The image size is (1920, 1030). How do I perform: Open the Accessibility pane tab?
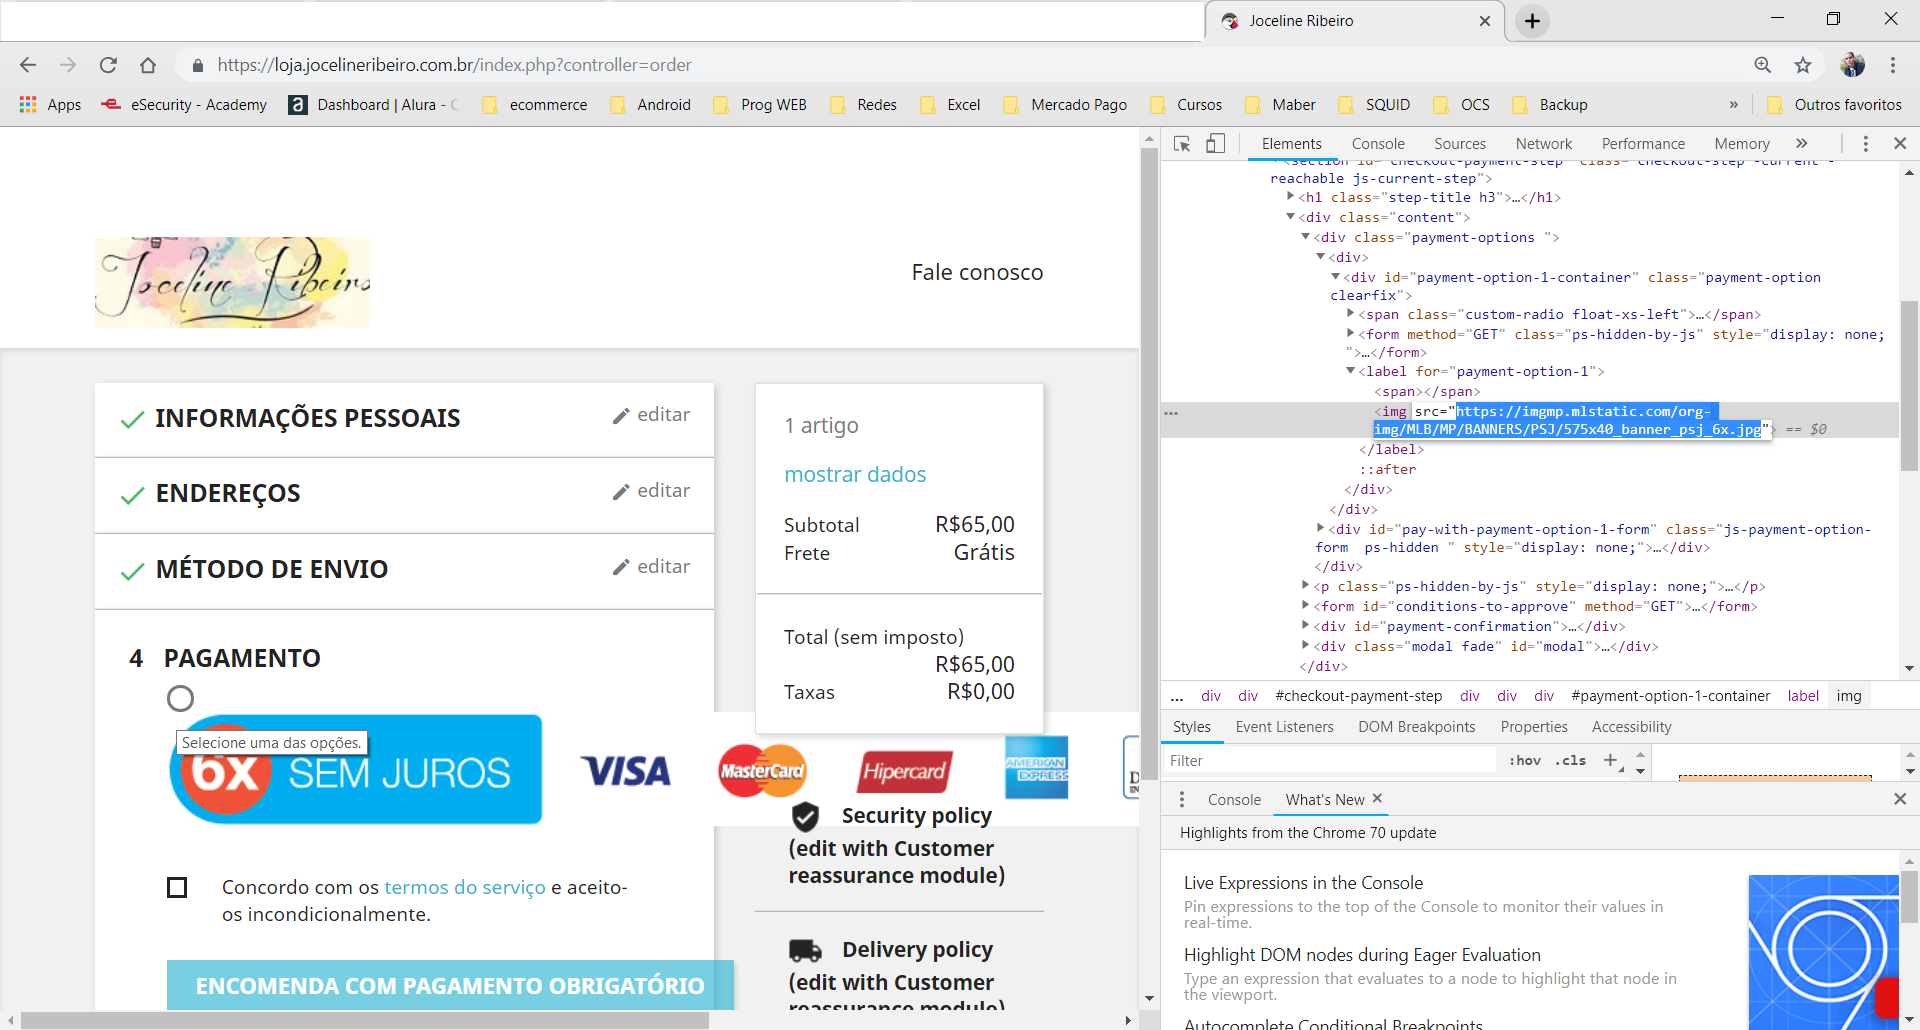[1632, 727]
